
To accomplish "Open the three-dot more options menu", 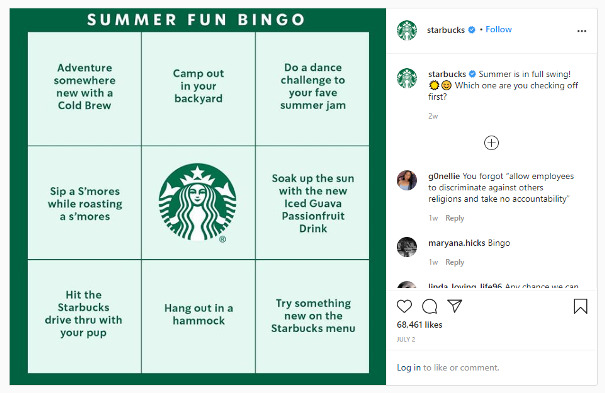I will click(x=581, y=31).
